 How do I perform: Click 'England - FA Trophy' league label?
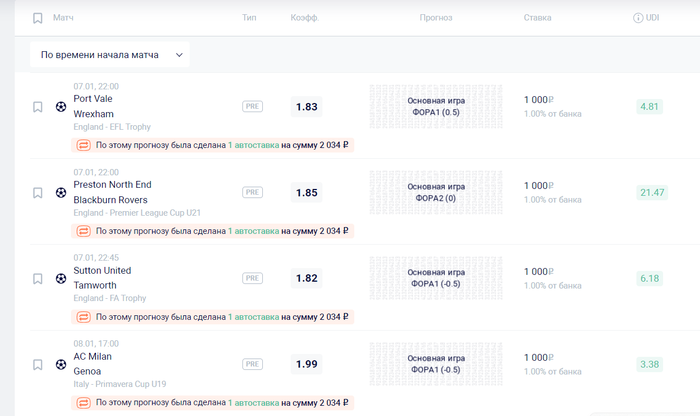tap(110, 298)
